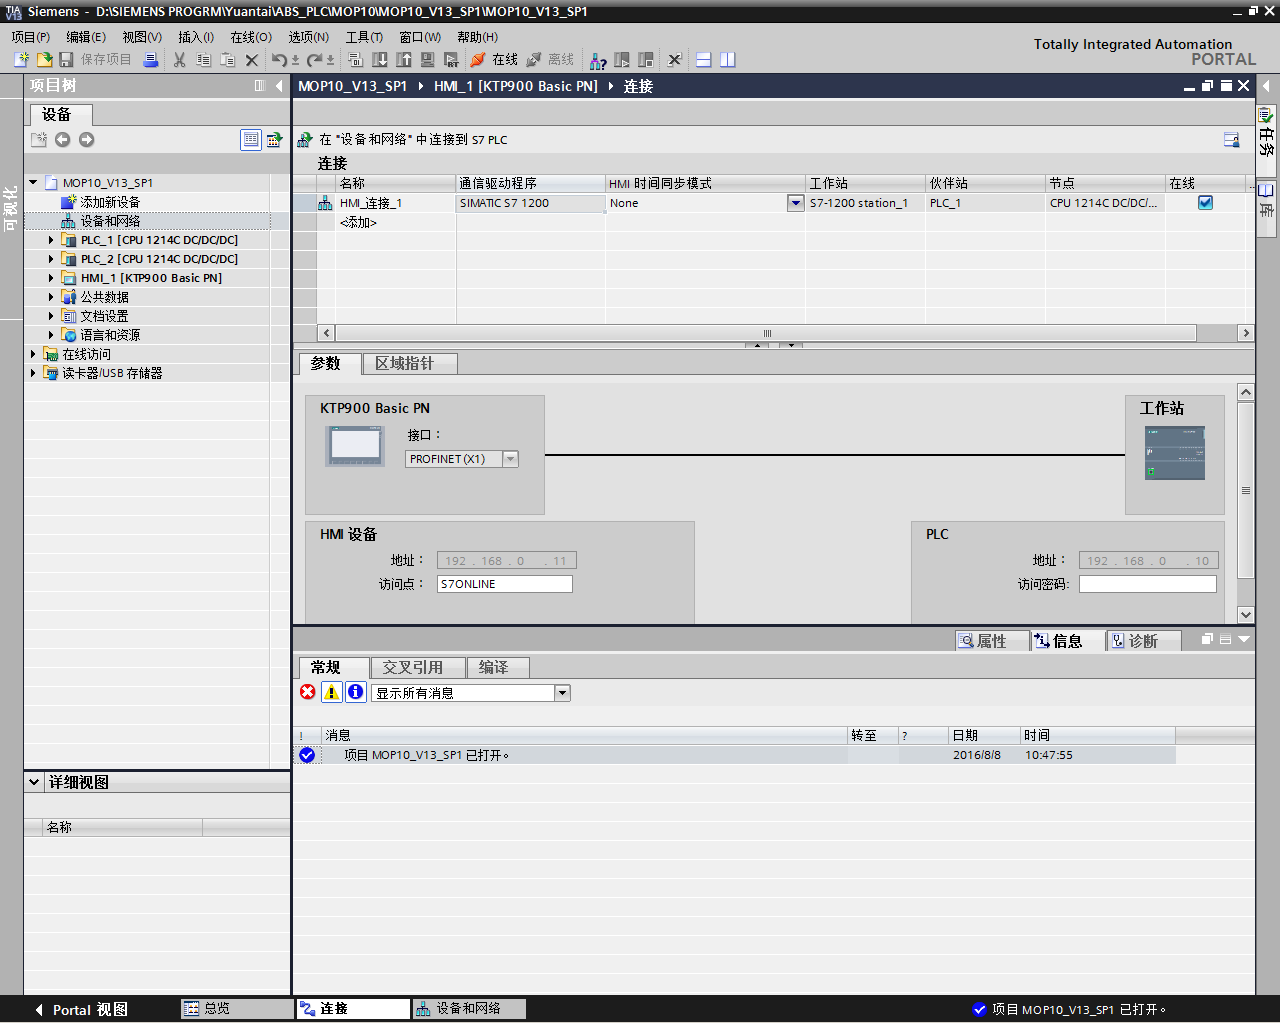1280x1024 pixels.
Task: Open the 在线(O) menu
Action: point(251,37)
